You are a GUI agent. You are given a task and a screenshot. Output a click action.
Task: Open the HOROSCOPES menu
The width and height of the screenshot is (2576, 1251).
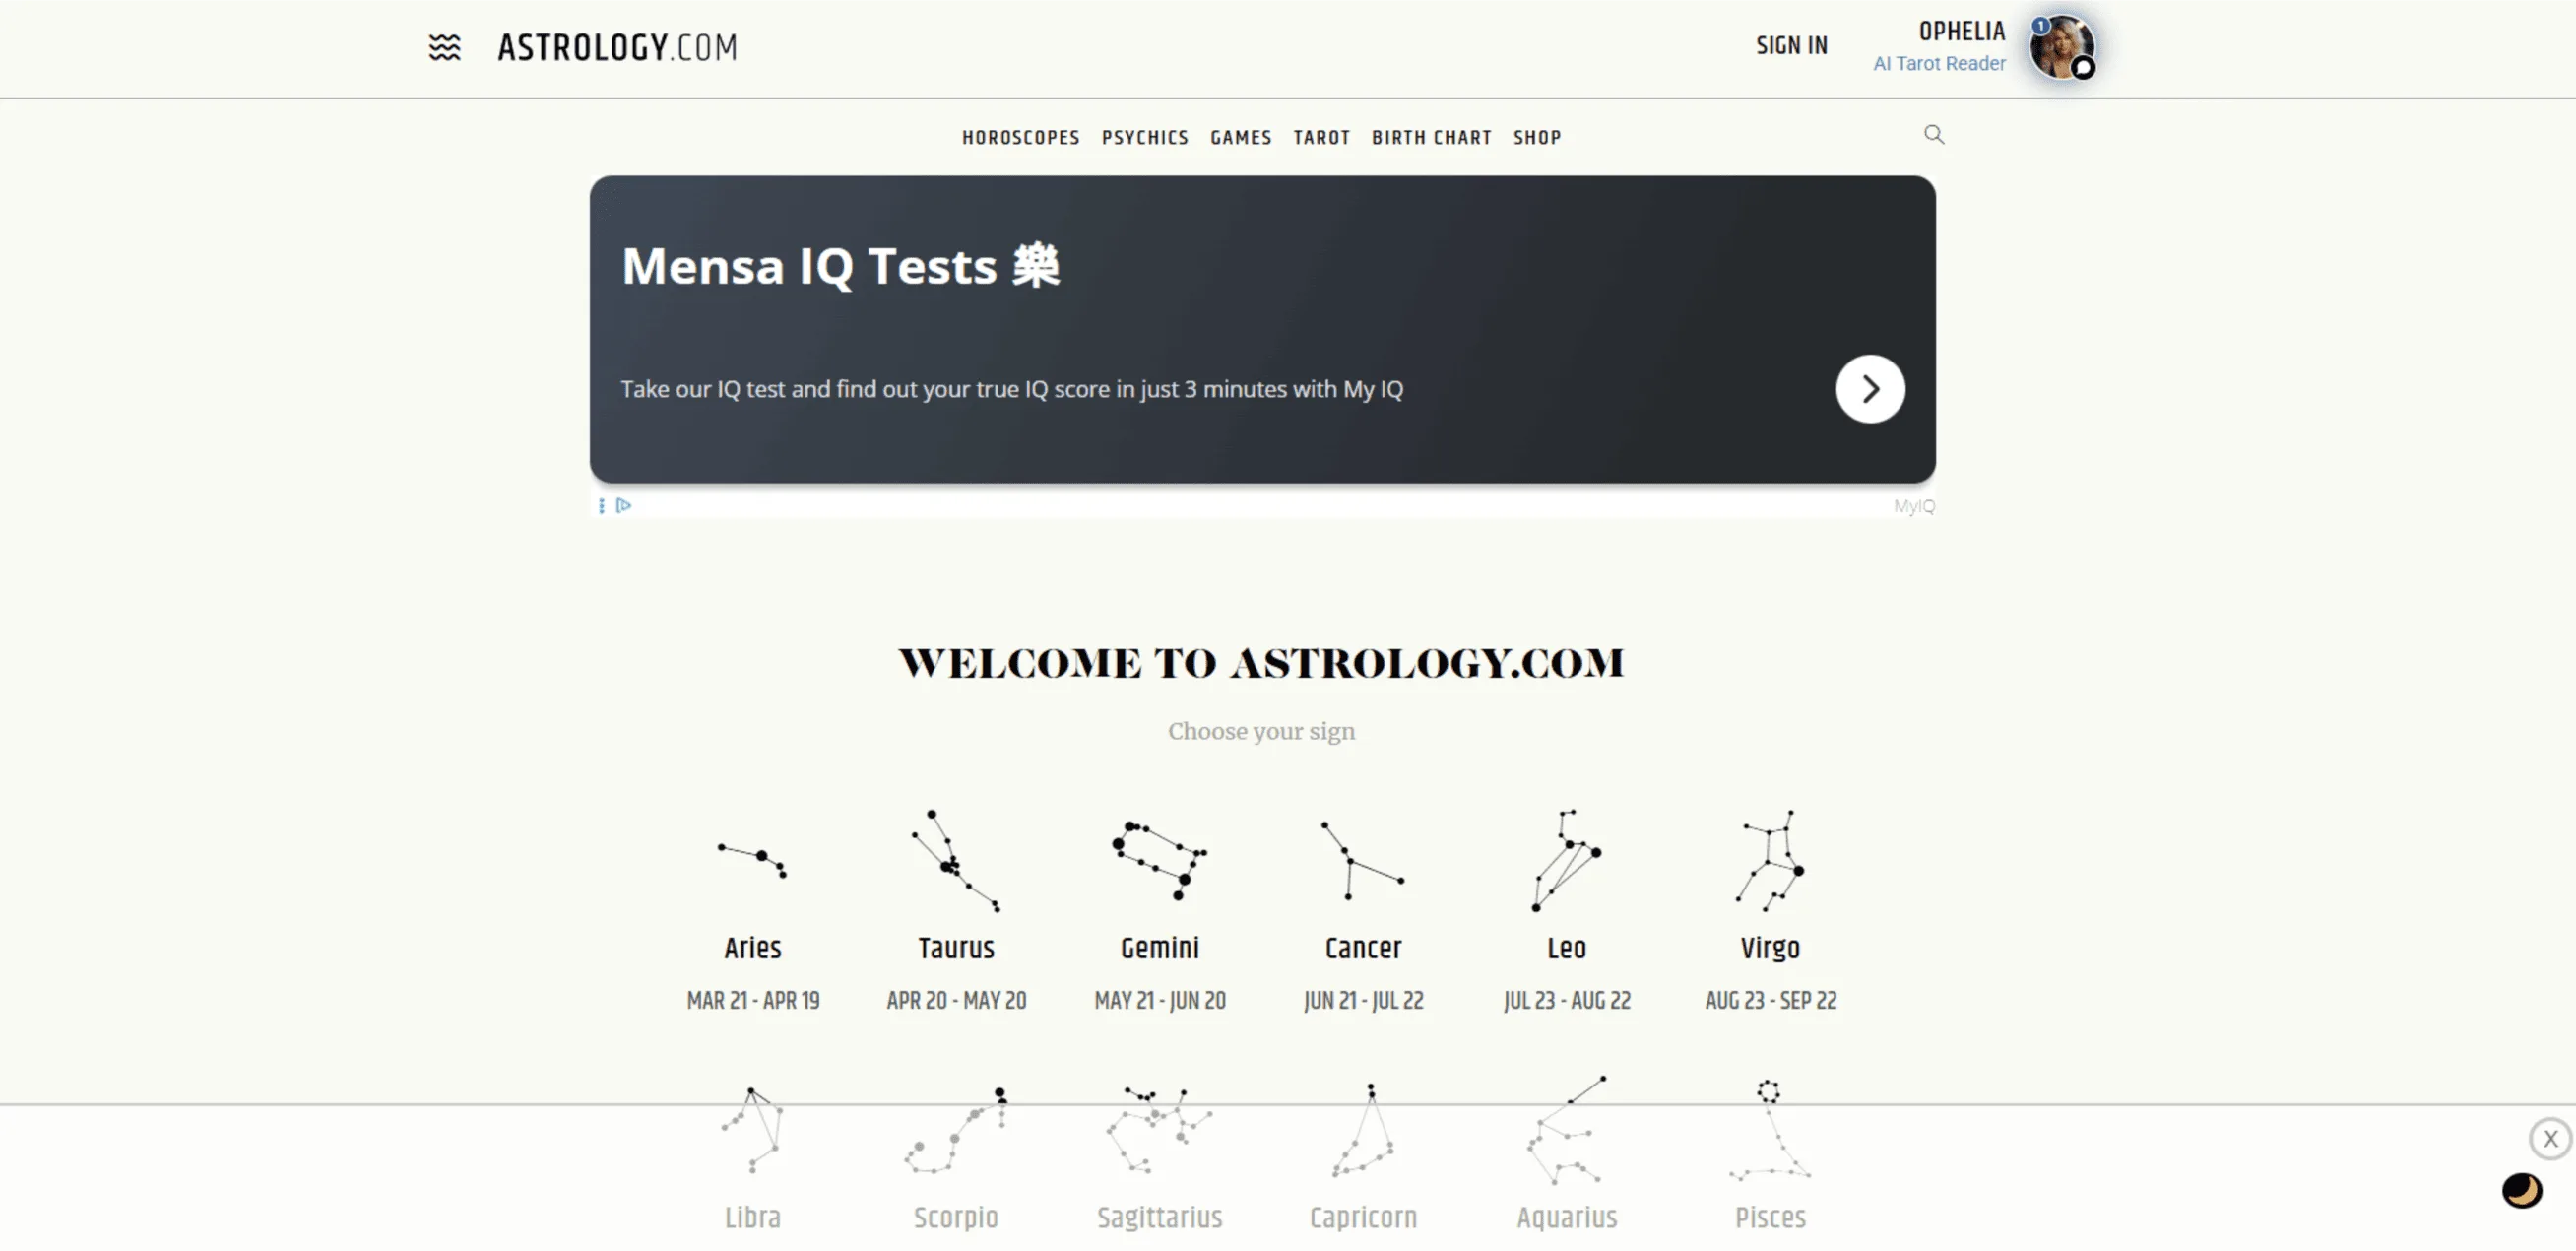point(1020,137)
